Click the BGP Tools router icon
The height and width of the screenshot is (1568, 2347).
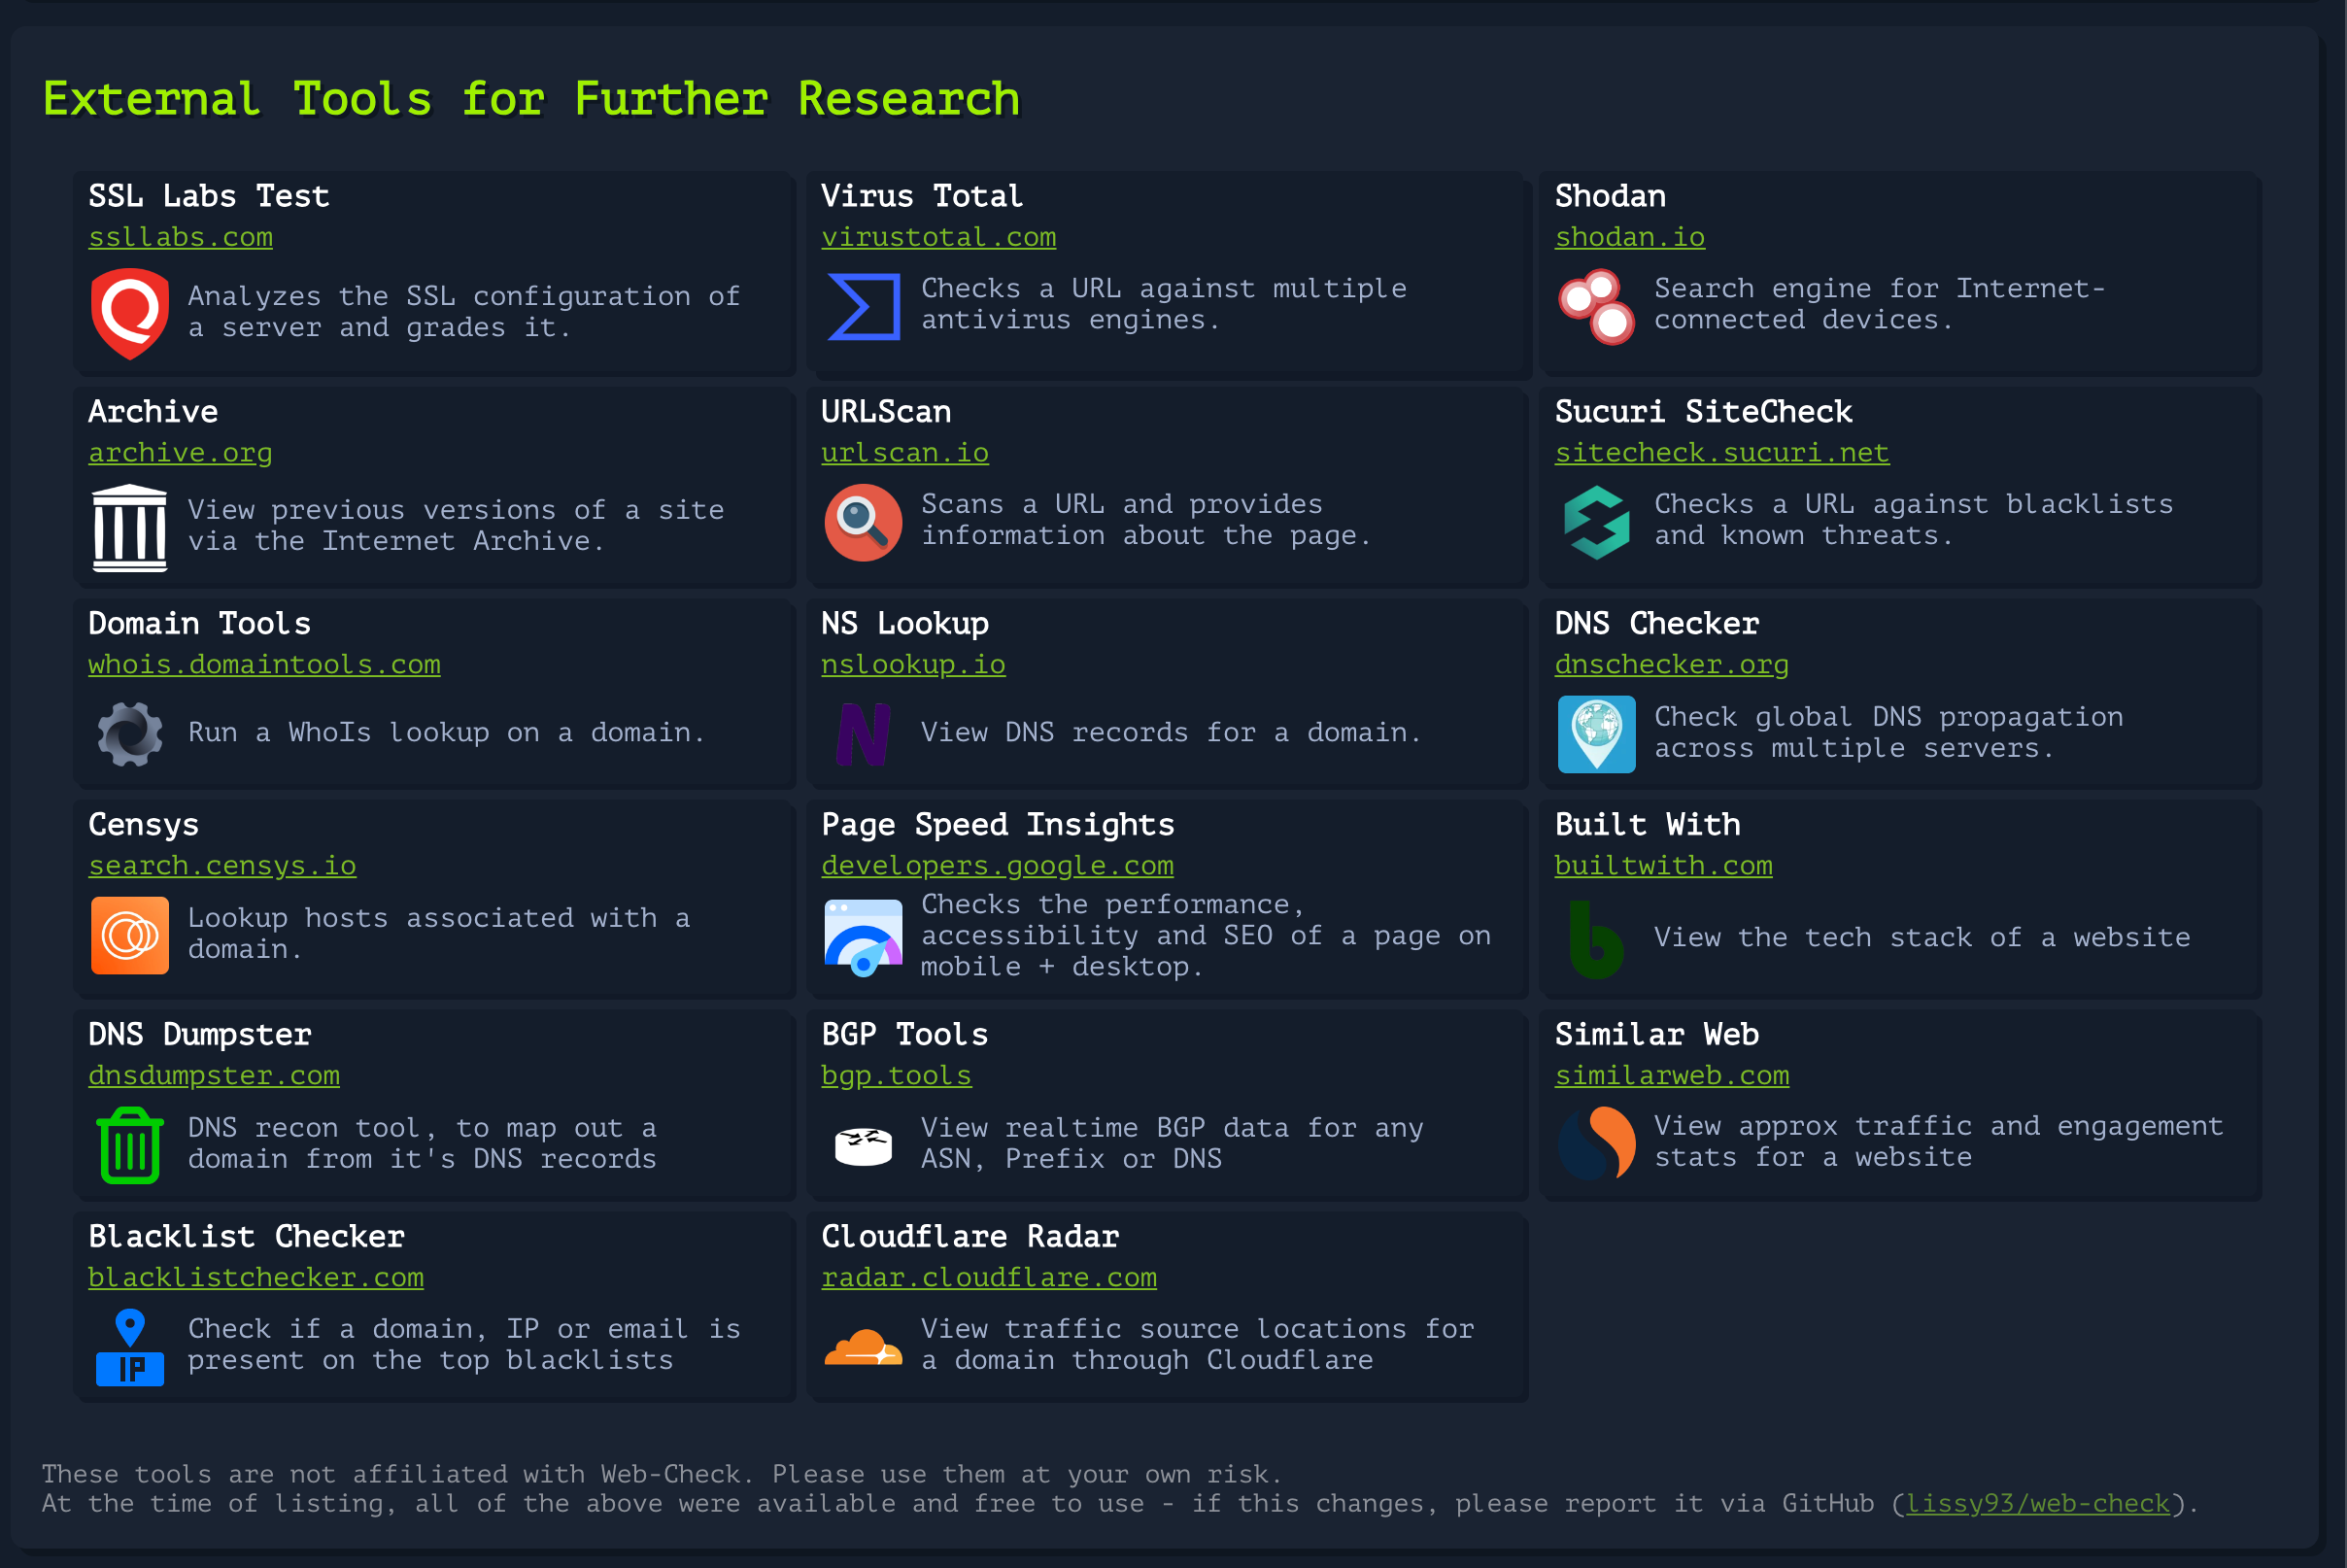point(863,1145)
